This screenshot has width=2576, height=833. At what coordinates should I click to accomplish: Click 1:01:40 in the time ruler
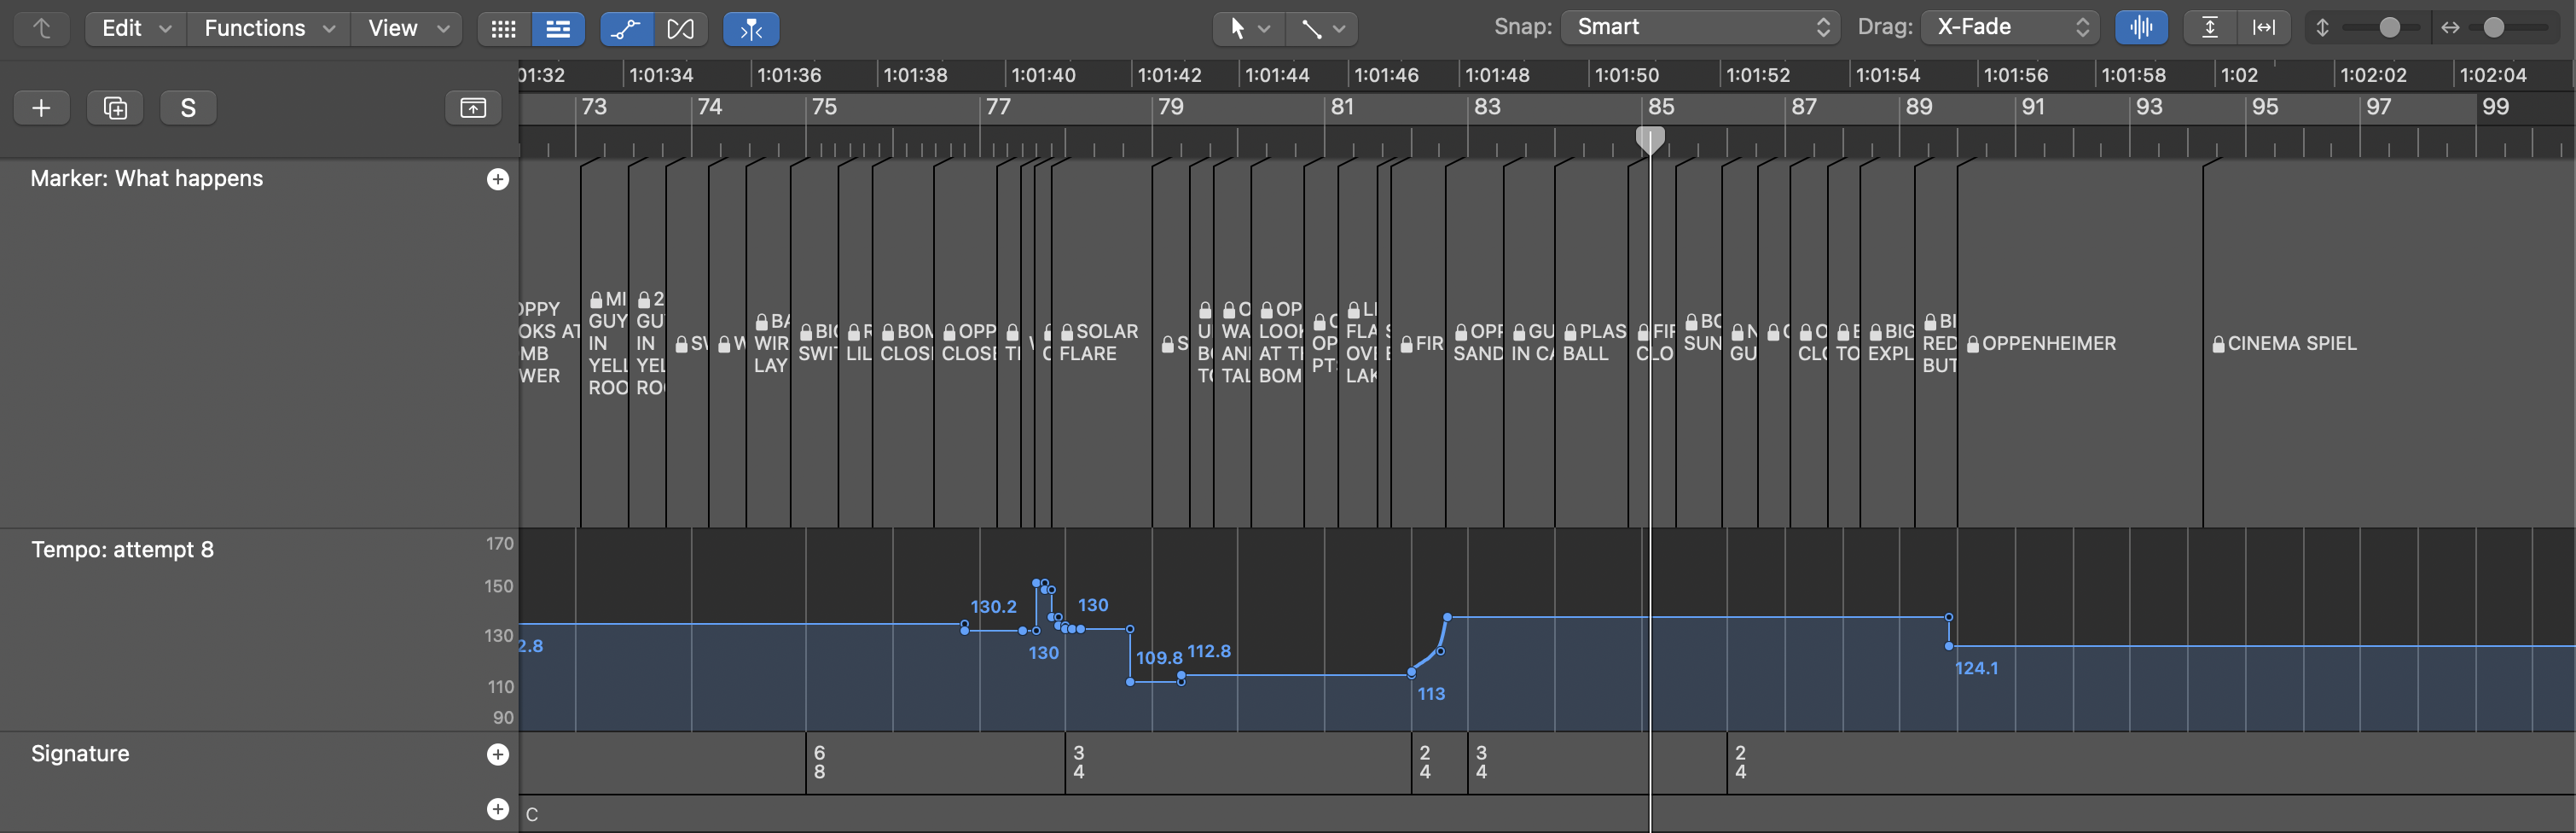coord(1043,75)
